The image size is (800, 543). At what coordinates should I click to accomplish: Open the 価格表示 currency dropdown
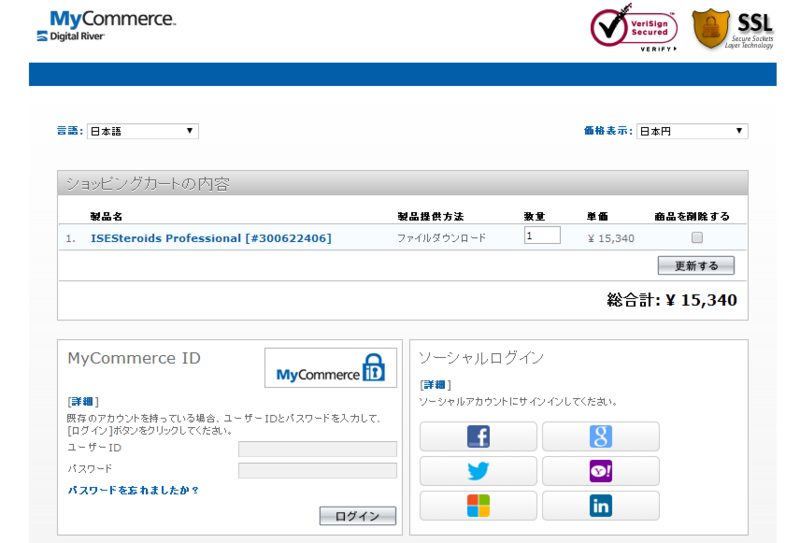pyautogui.click(x=692, y=131)
